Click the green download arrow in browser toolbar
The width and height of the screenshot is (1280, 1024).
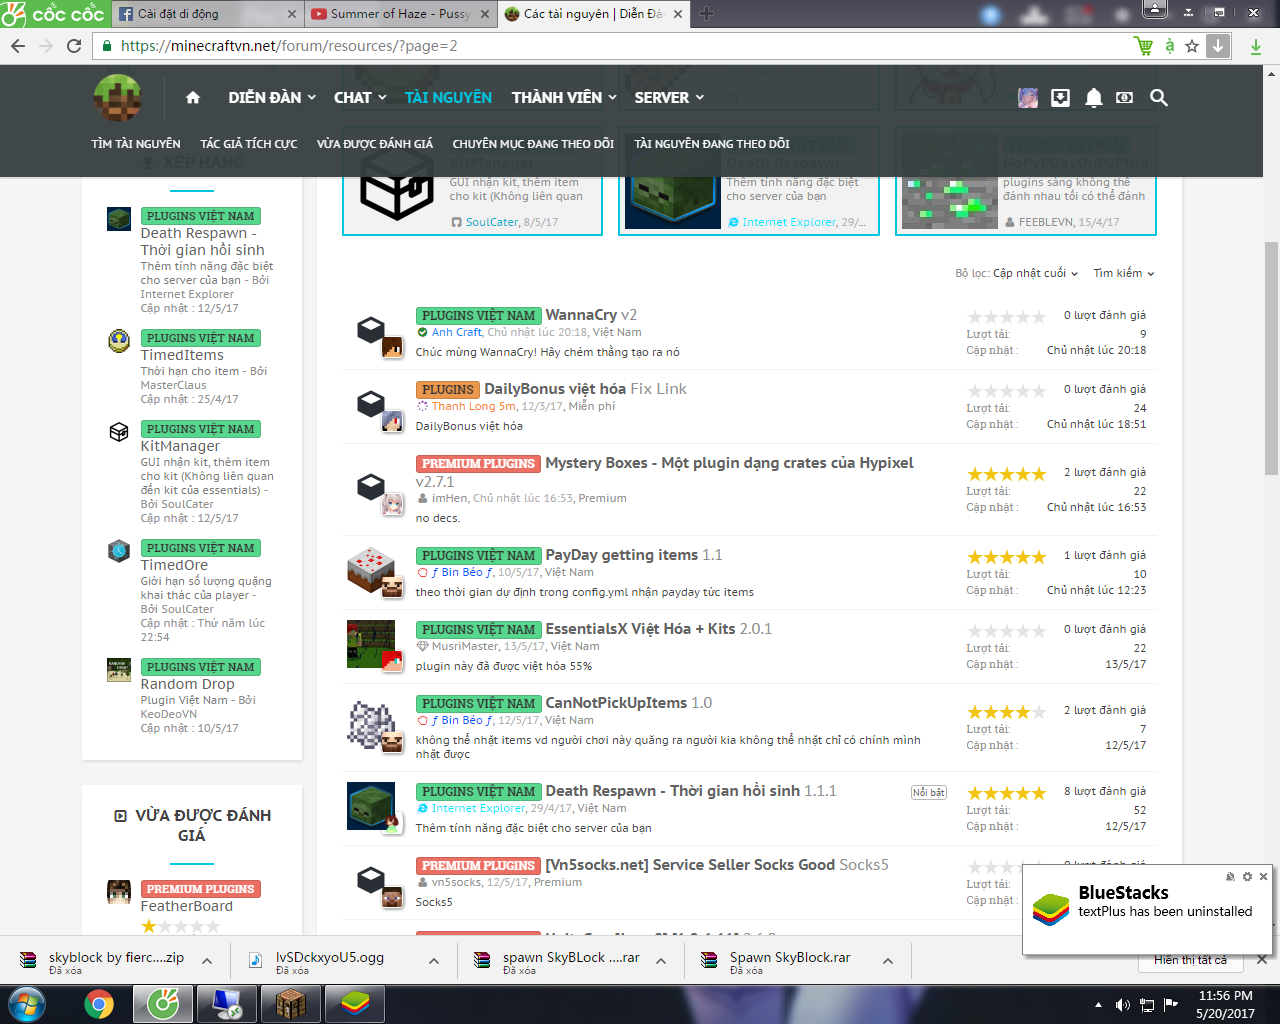click(x=1256, y=46)
